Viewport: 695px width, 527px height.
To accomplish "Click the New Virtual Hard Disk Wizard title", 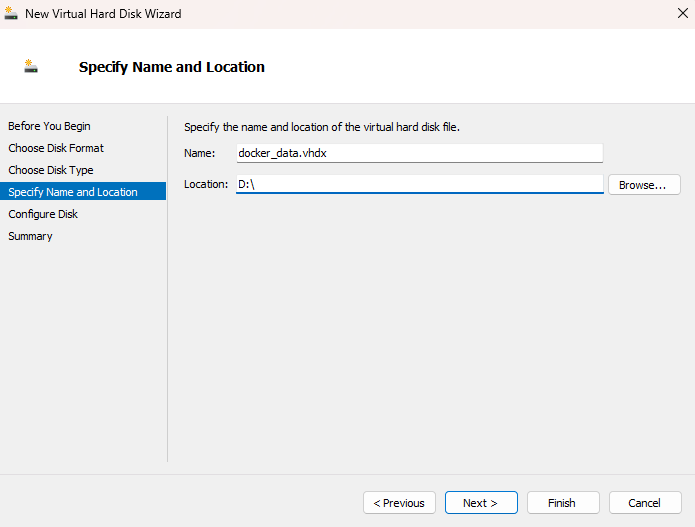I will click(103, 14).
